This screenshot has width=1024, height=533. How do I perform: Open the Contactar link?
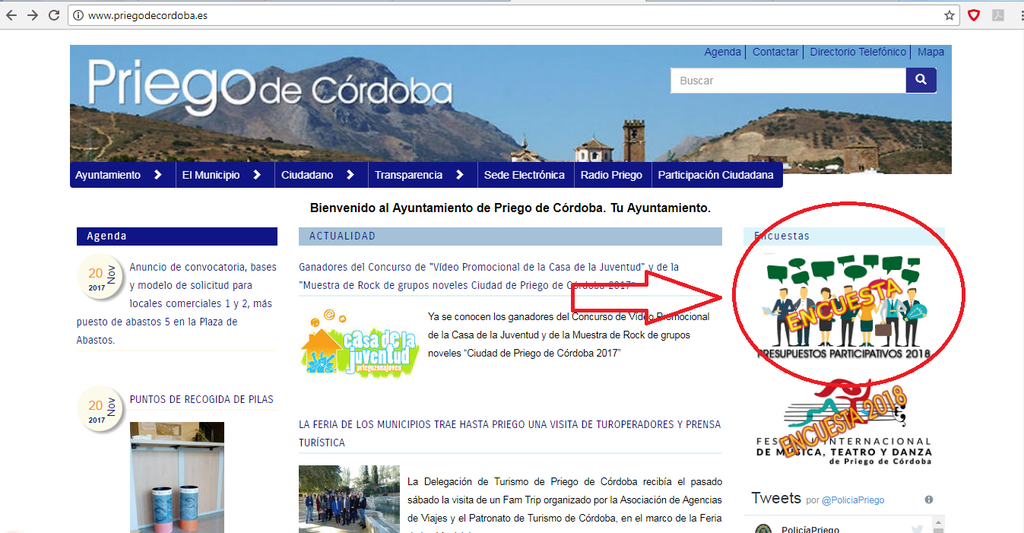coord(775,52)
